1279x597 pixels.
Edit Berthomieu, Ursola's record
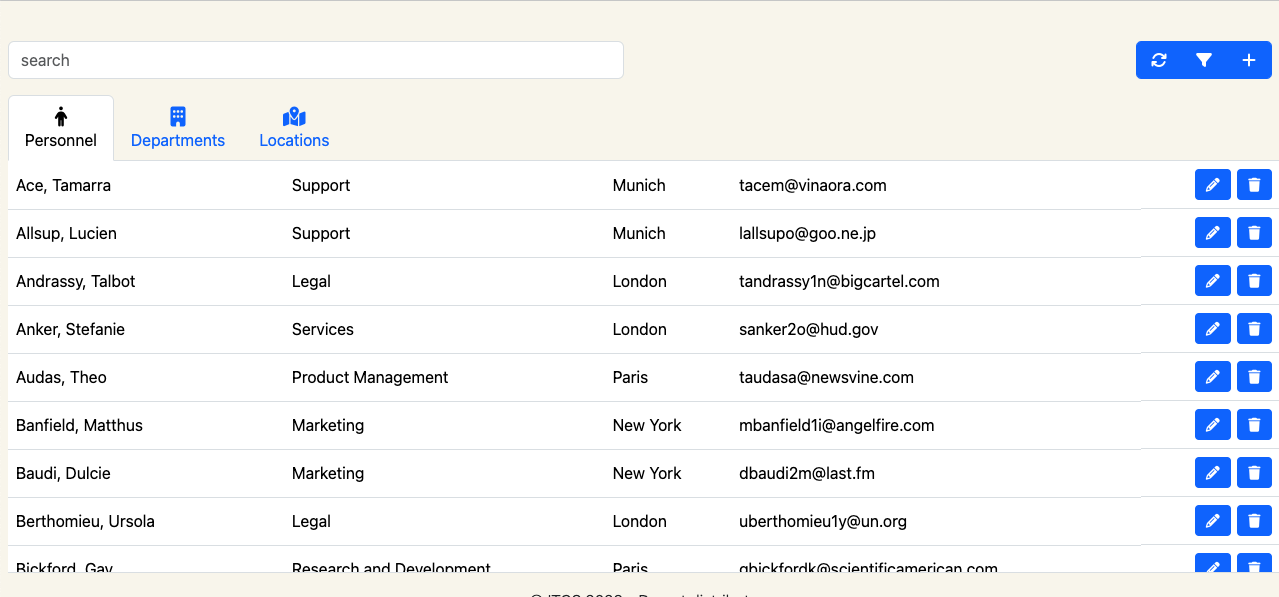pyautogui.click(x=1212, y=520)
